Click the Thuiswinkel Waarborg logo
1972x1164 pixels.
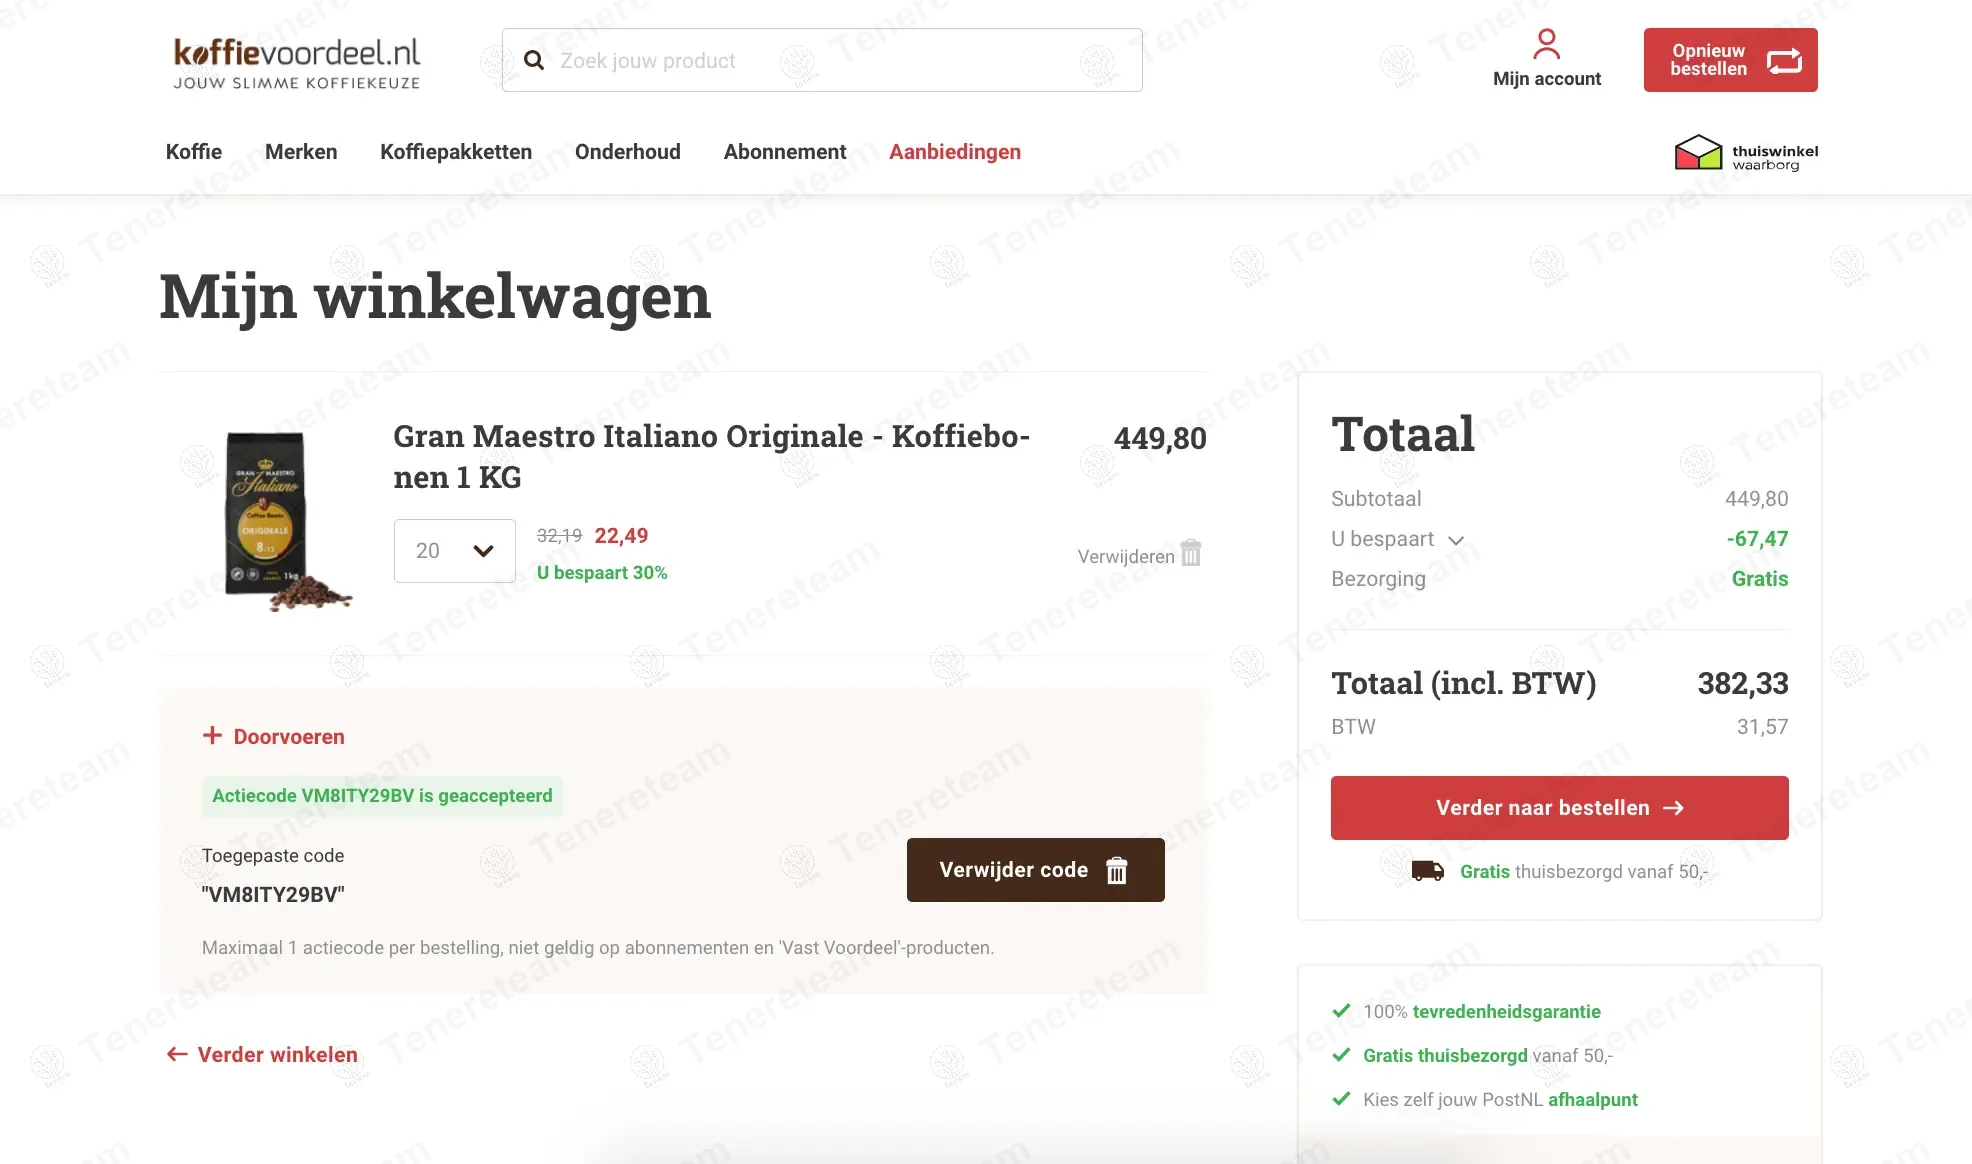point(1746,153)
